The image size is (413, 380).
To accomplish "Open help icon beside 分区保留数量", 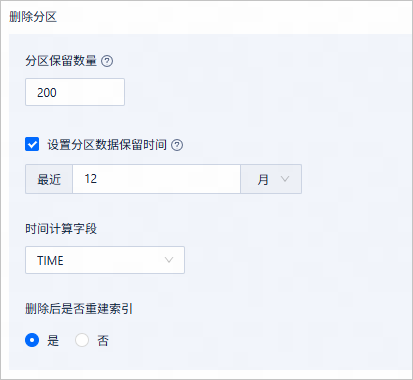I will tap(107, 61).
